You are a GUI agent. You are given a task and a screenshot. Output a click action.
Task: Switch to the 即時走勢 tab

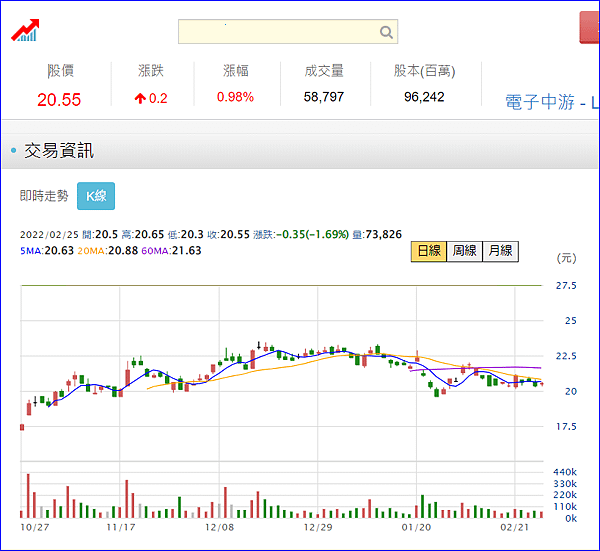pyautogui.click(x=44, y=196)
